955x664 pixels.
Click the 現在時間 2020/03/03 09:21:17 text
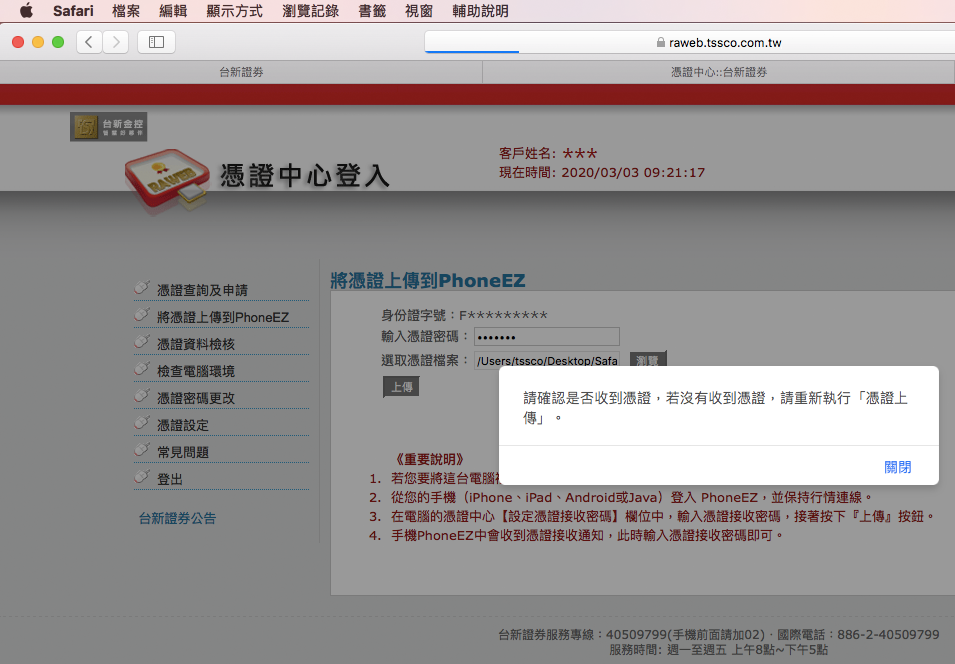[x=602, y=172]
